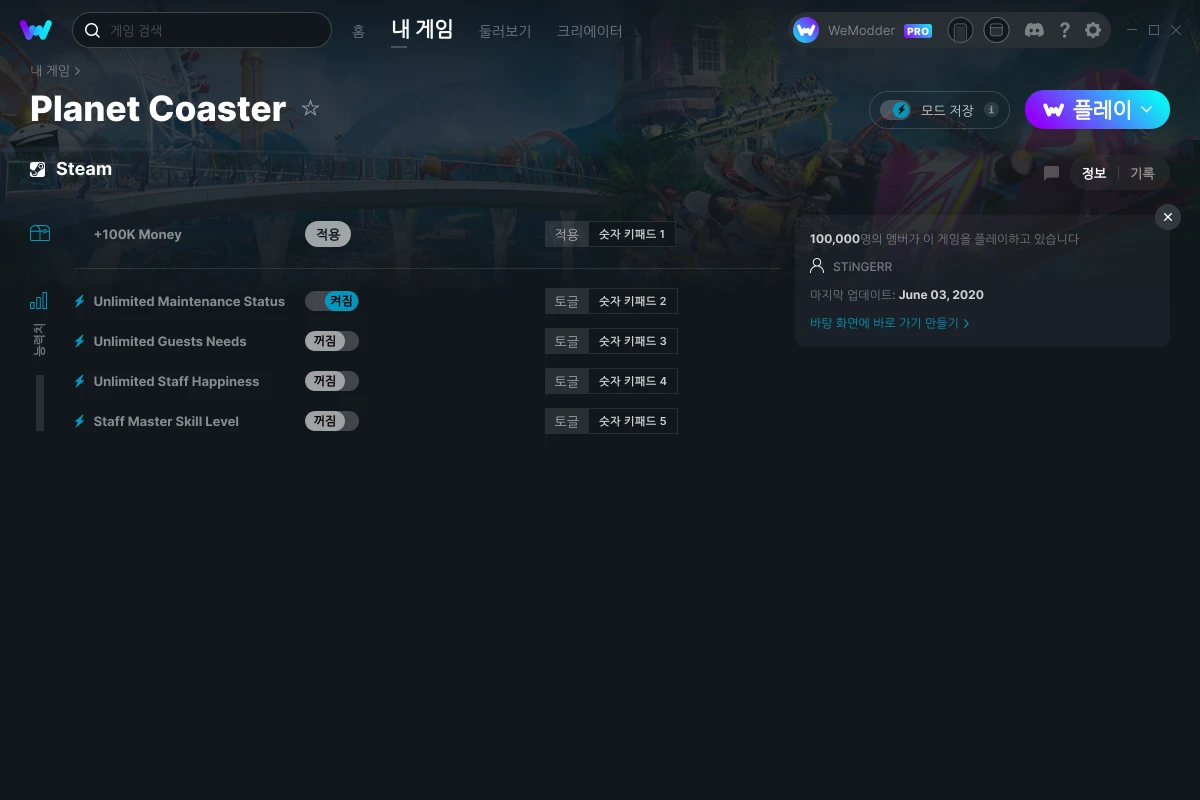The height and width of the screenshot is (800, 1200).
Task: Click the 내 게임 breadcrumb link
Action: point(50,71)
